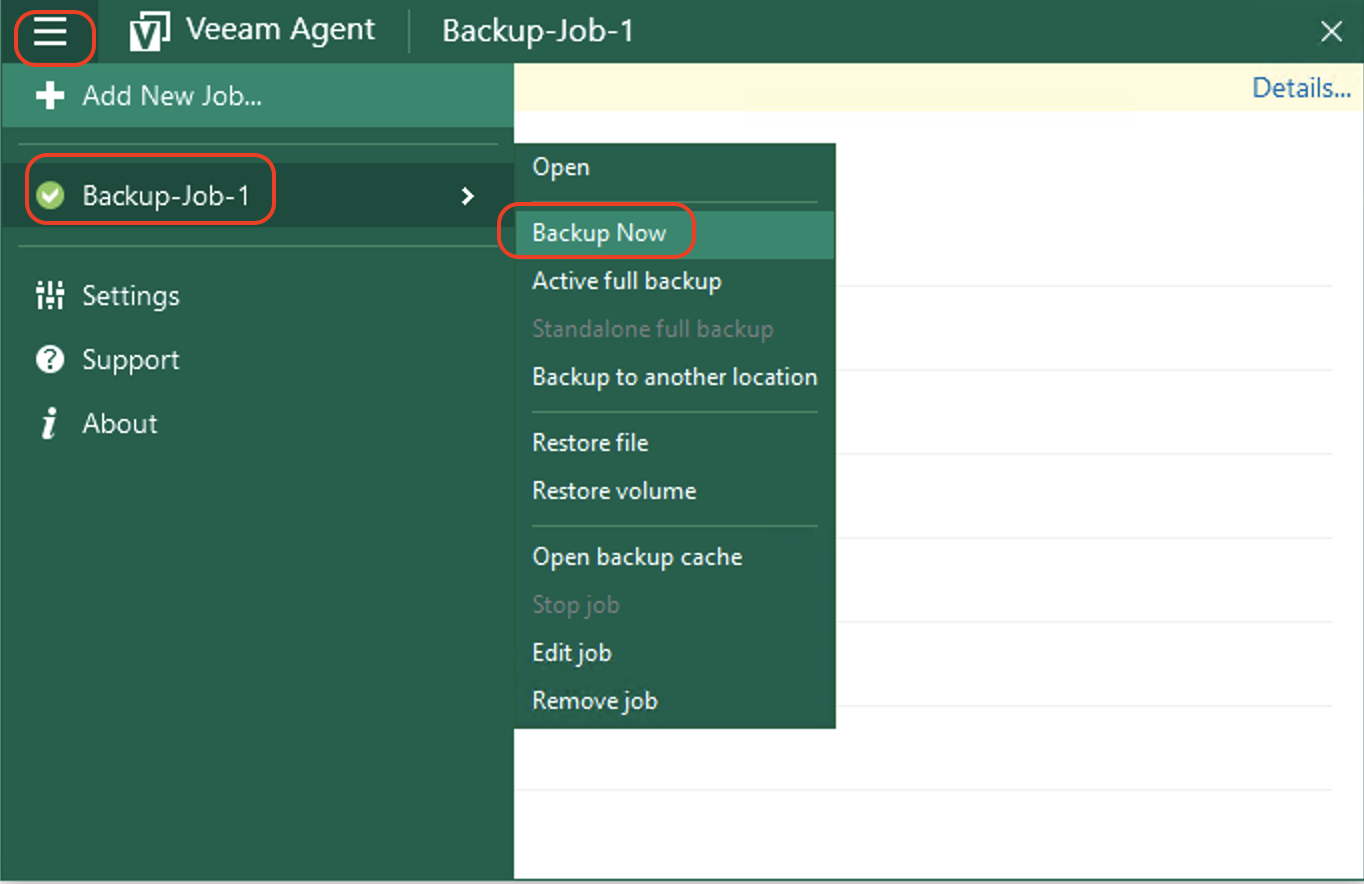Screen dimensions: 1364x884
Task: Close the Veeam Agent window
Action: point(1331,32)
